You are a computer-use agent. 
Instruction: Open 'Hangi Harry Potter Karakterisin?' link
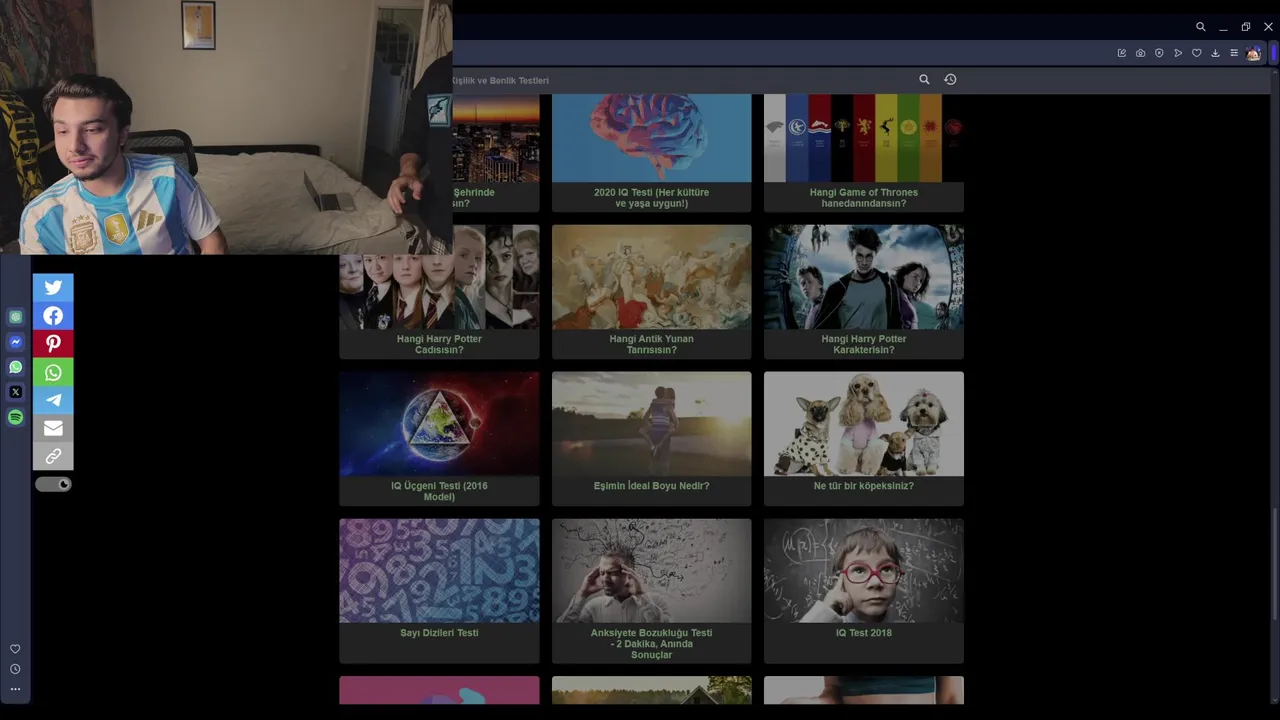click(x=864, y=344)
